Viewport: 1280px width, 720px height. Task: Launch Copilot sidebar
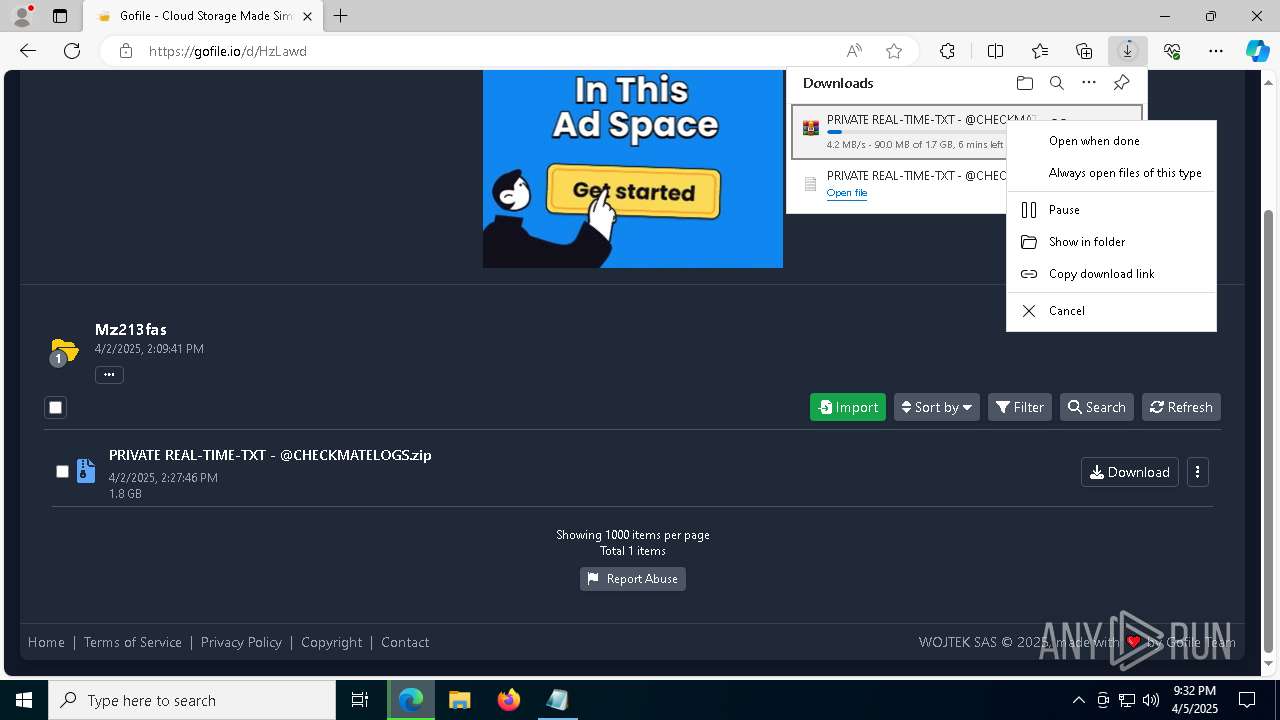click(1257, 51)
